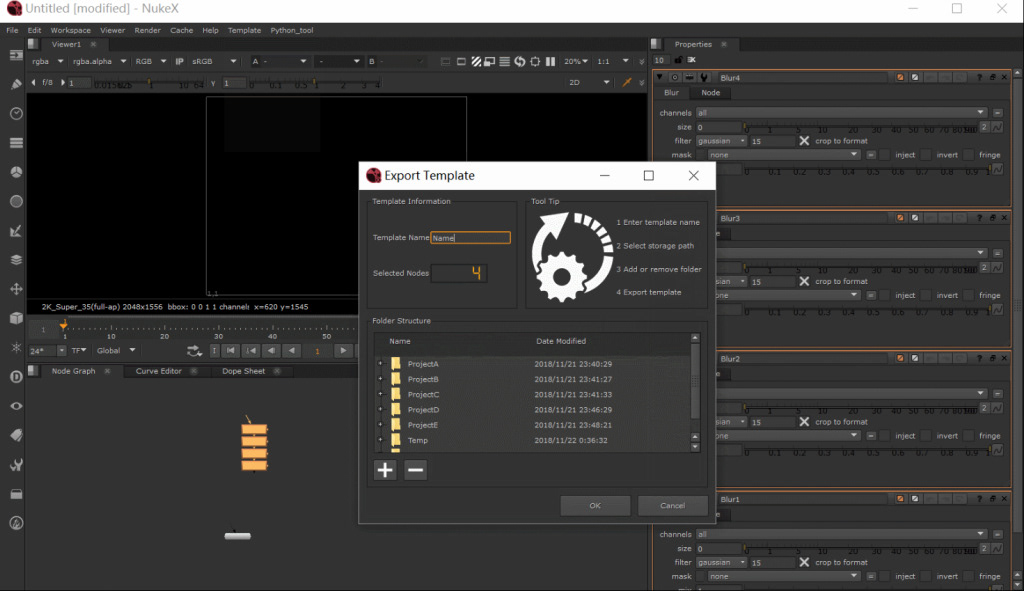
Task: Open the ToolSets wrench icon in left sidebar
Action: (x=16, y=464)
